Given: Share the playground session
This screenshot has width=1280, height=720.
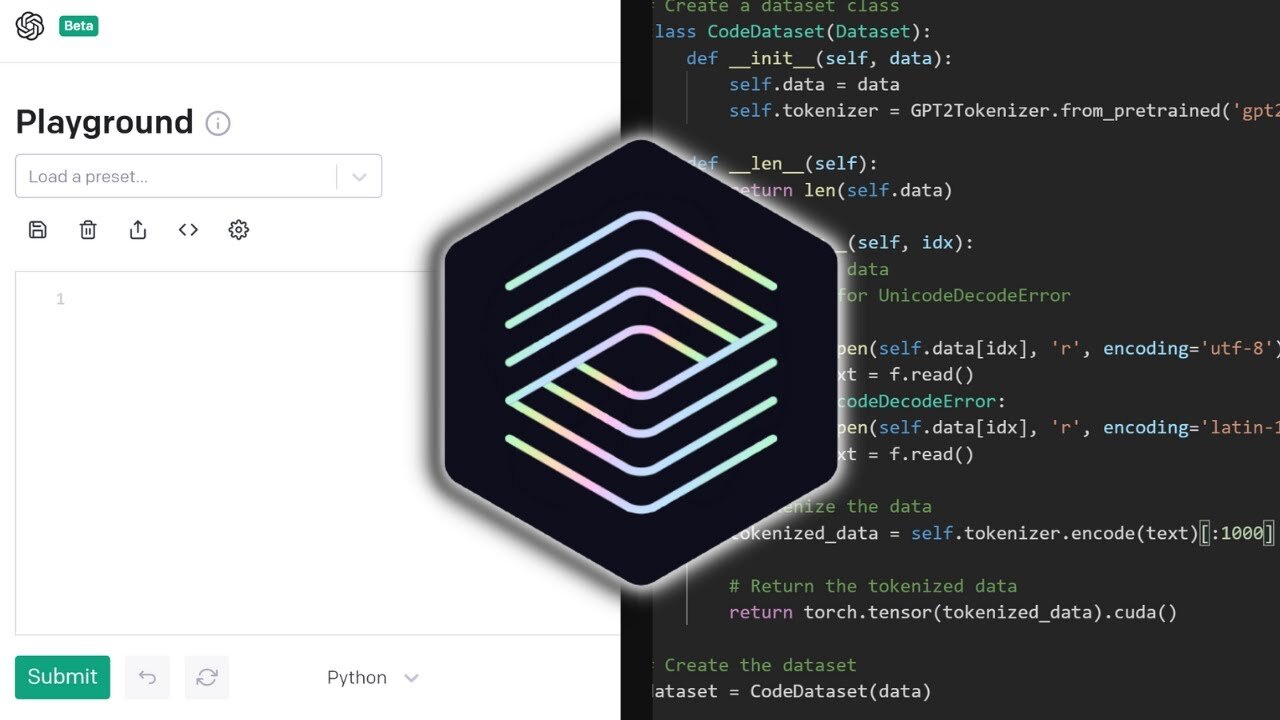Looking at the screenshot, I should (138, 229).
